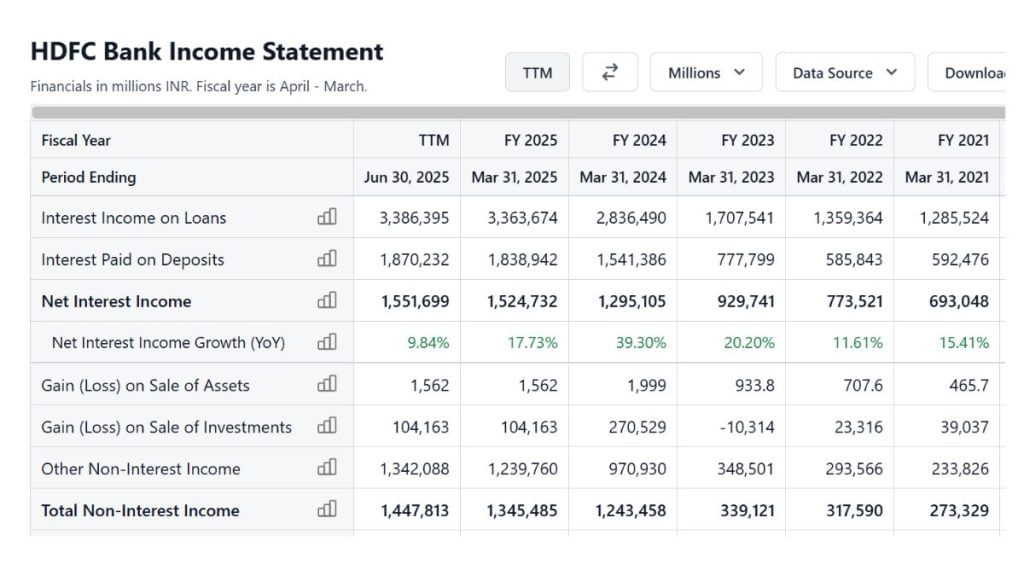Click the Gain (Loss) on Sale of Investments label

tap(167, 427)
